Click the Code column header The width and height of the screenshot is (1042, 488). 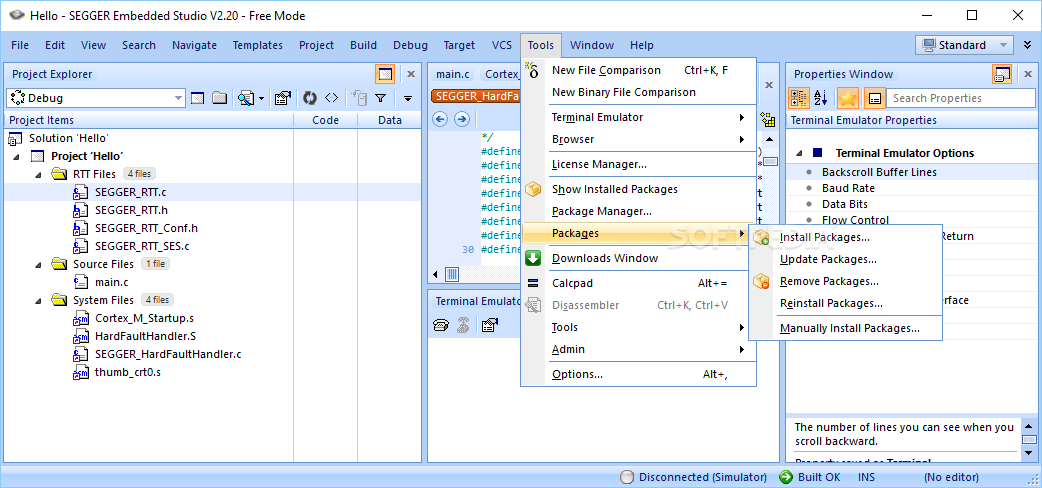pyautogui.click(x=326, y=120)
